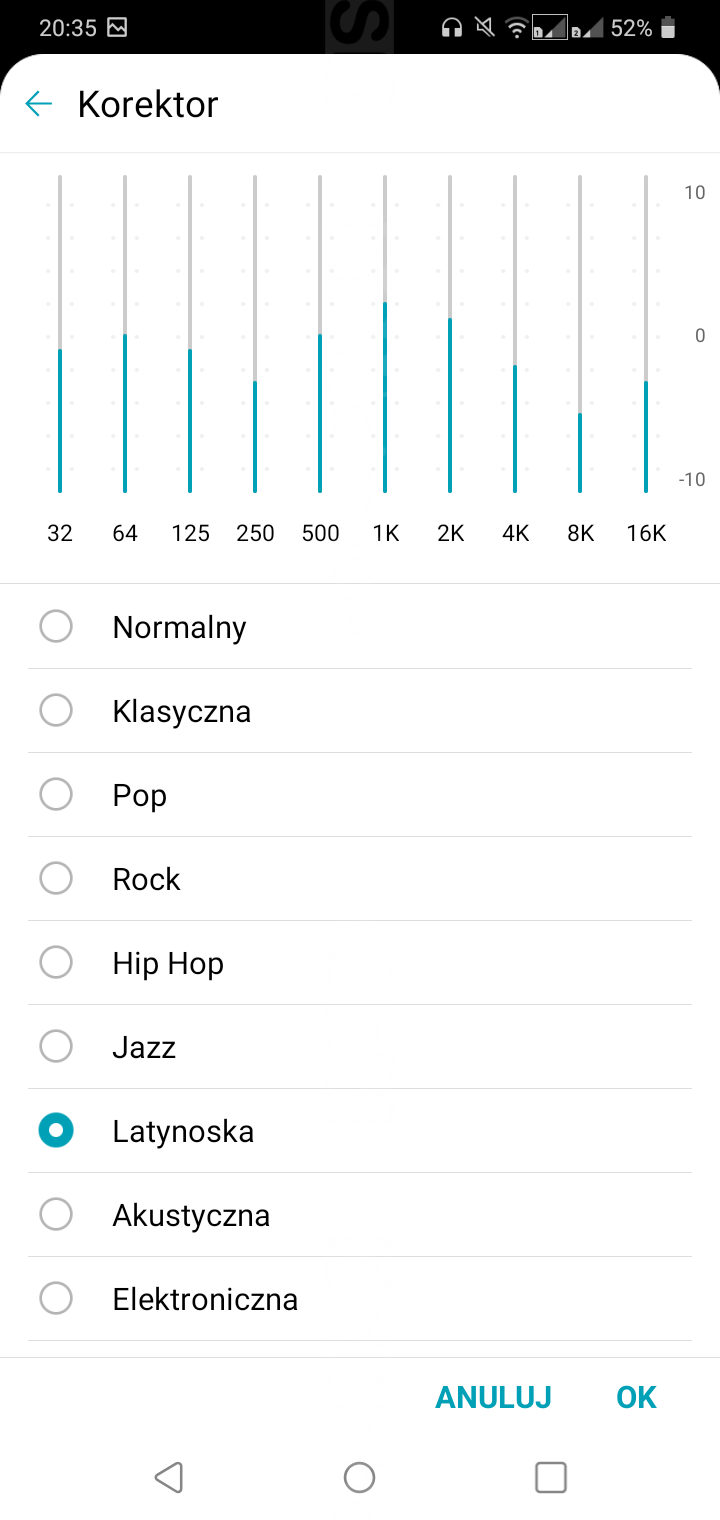Image resolution: width=720 pixels, height=1520 pixels.
Task: Choose the Hip Hop preset
Action: [56, 963]
